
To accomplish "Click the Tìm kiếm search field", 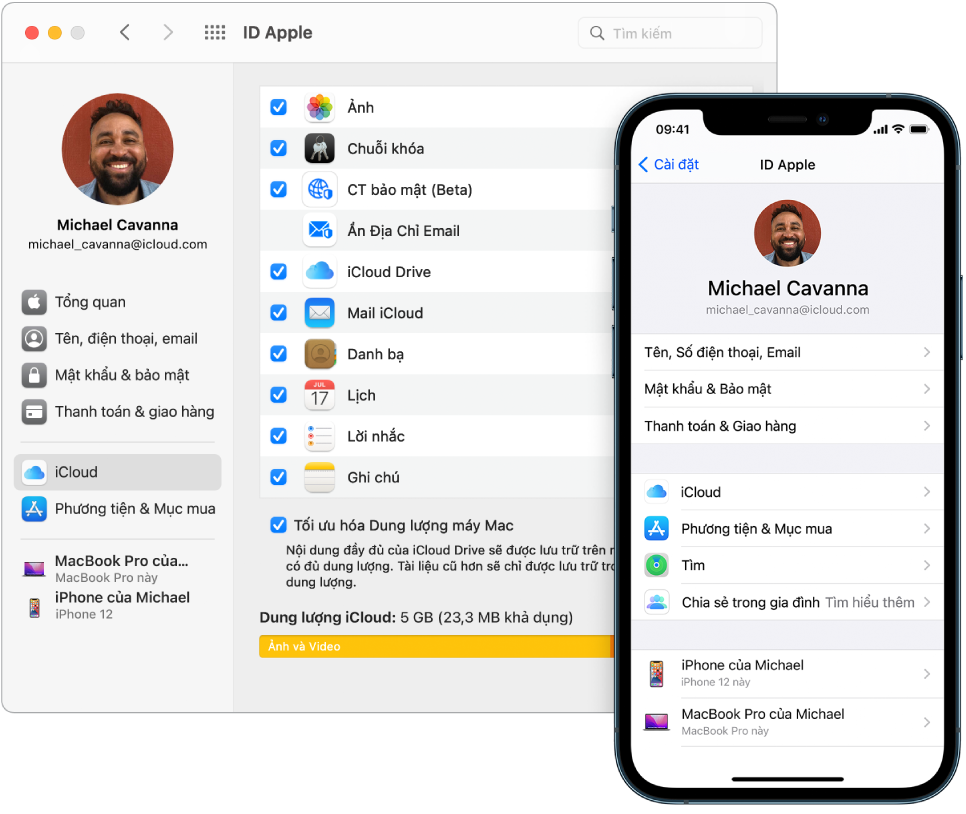I will pos(670,32).
